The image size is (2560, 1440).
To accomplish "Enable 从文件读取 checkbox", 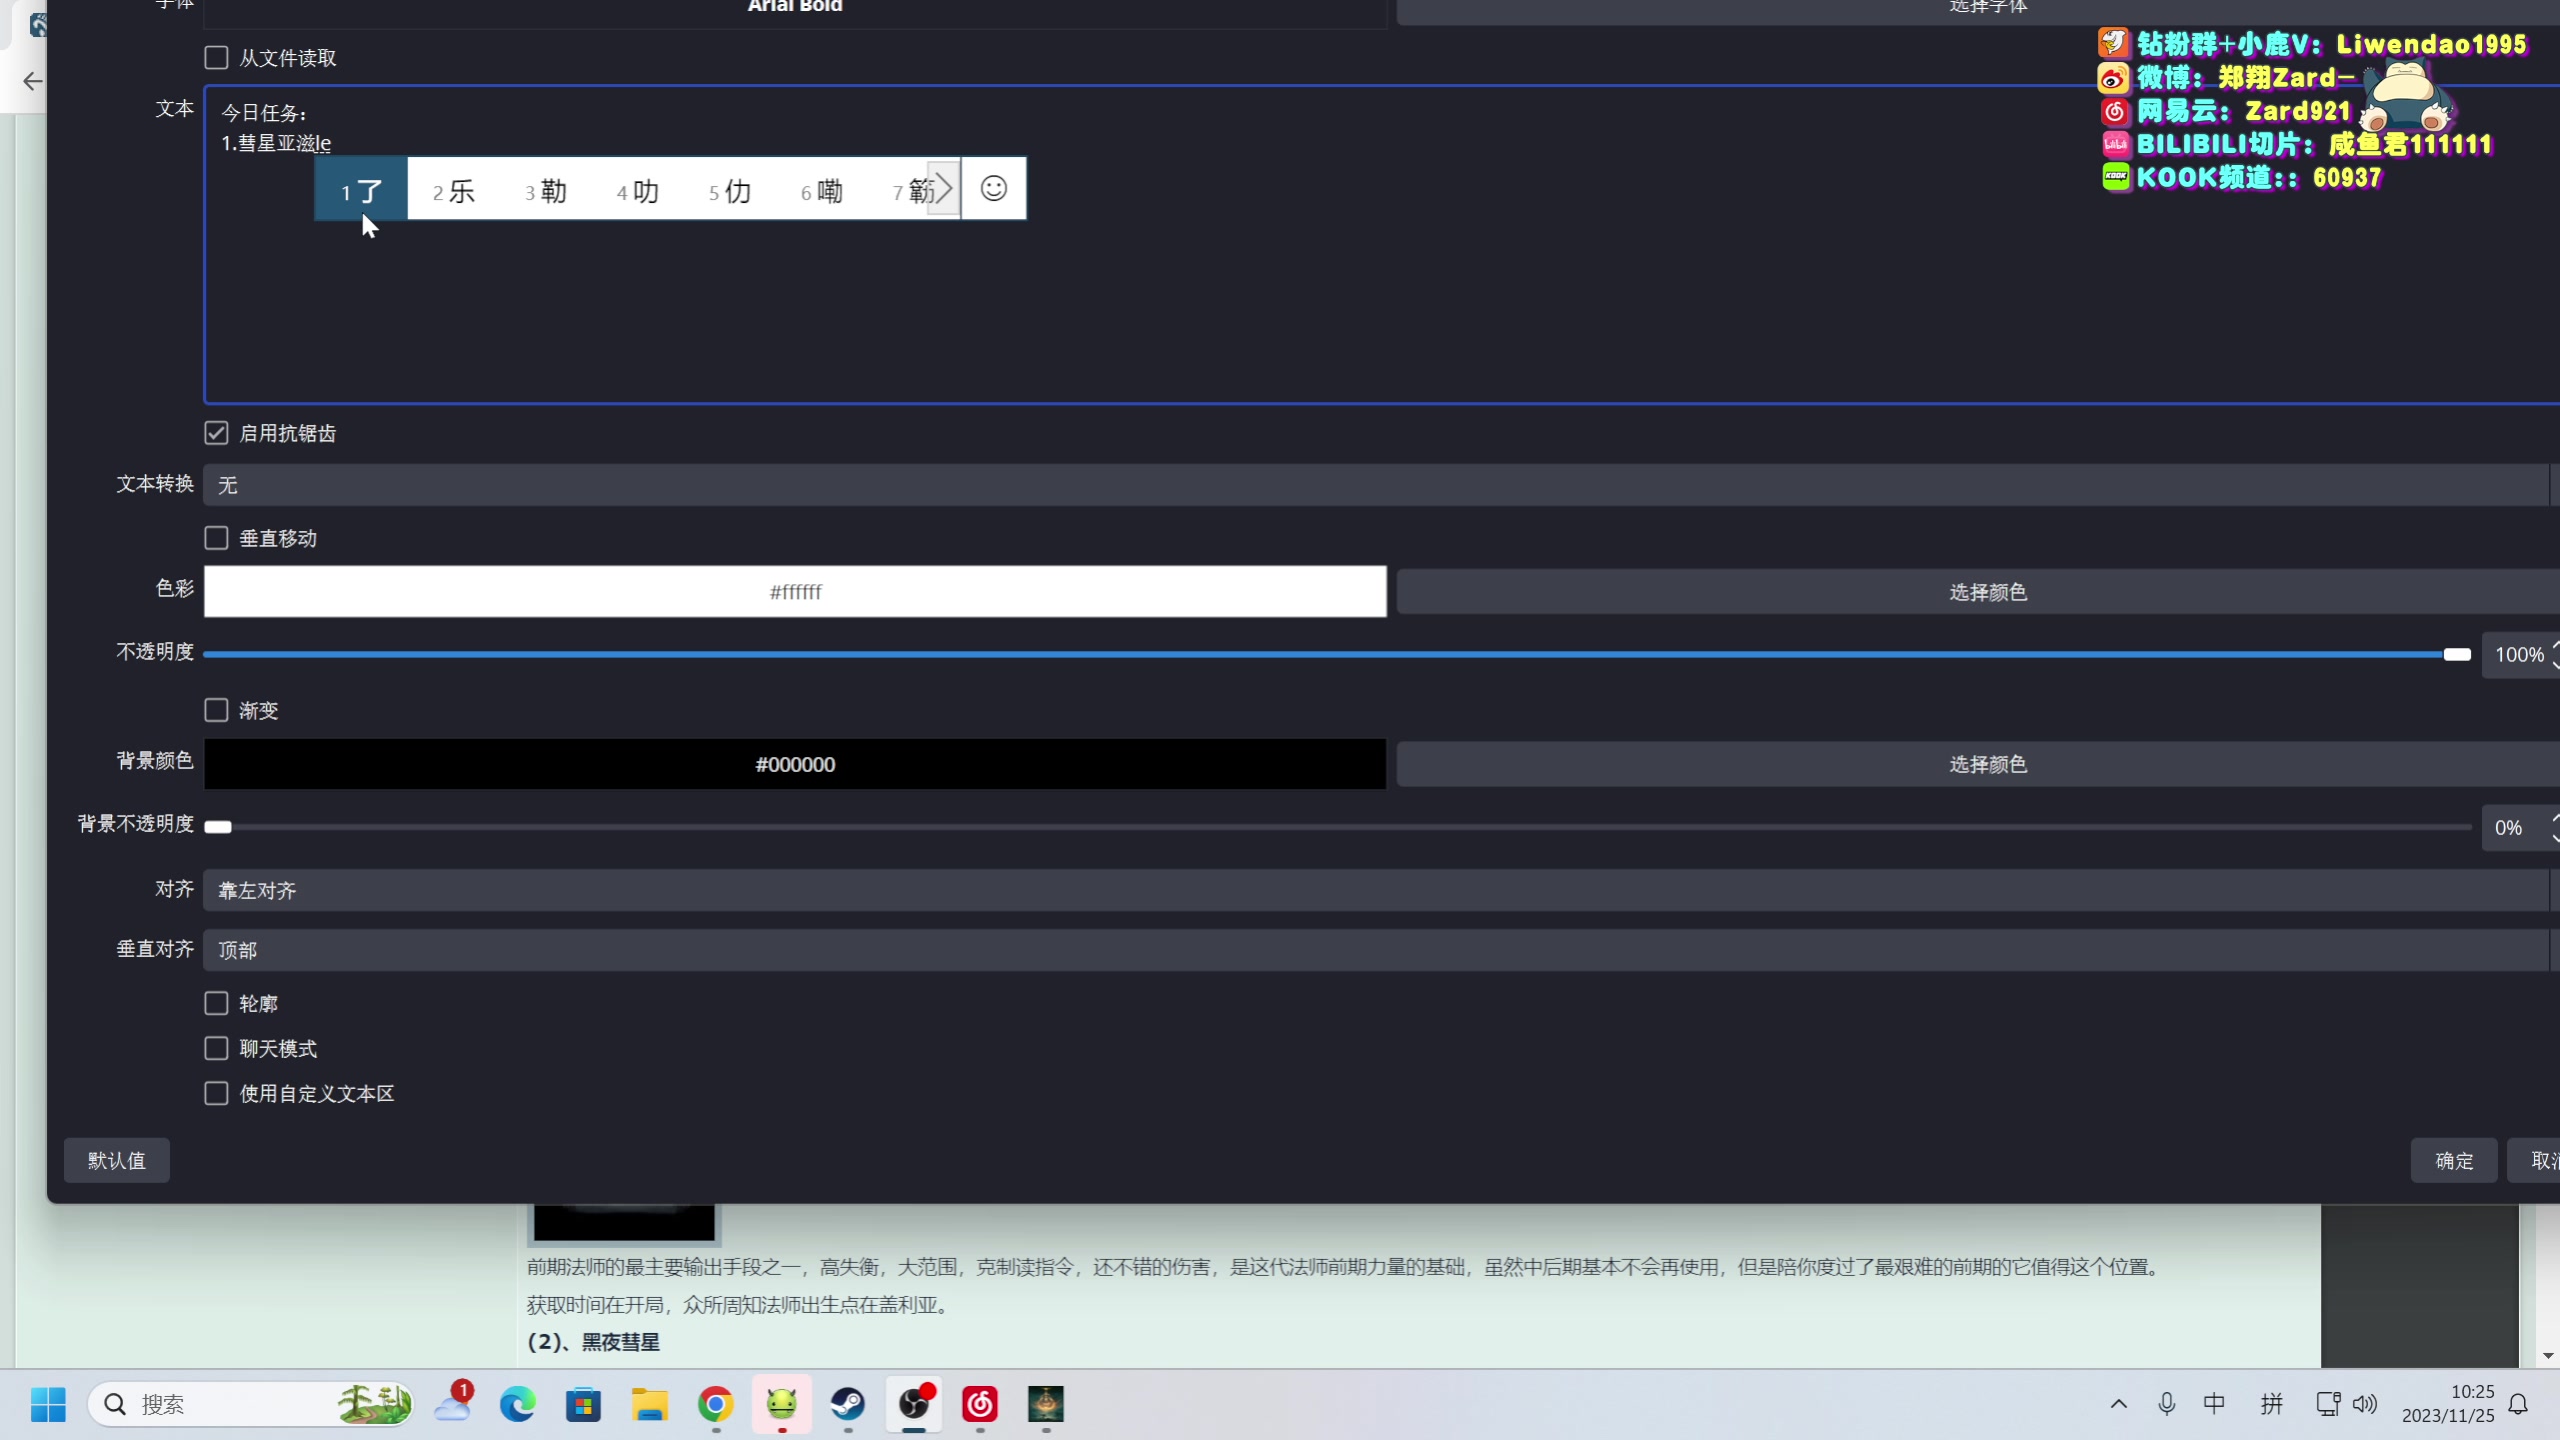I will click(x=216, y=58).
